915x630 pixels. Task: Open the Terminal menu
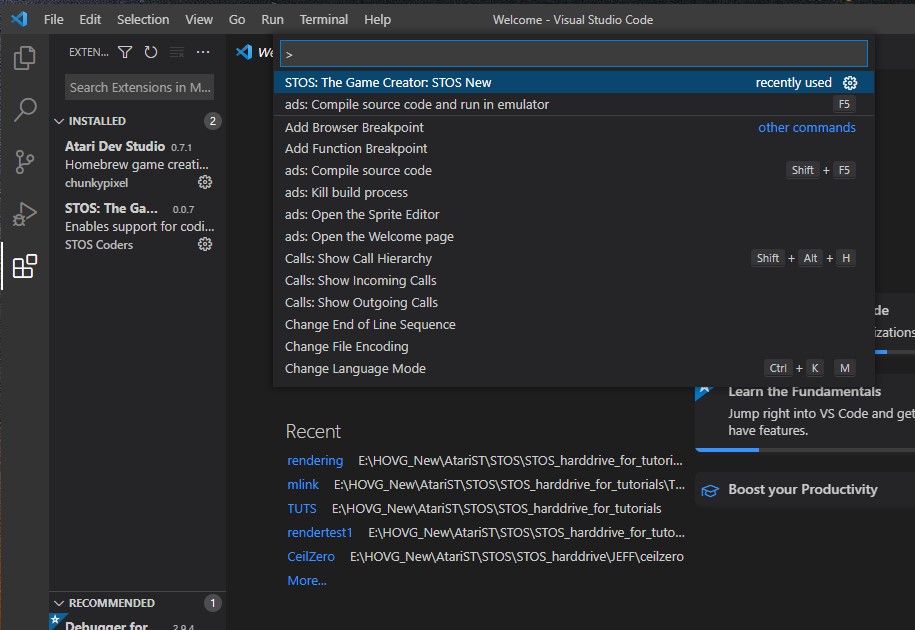click(x=324, y=19)
